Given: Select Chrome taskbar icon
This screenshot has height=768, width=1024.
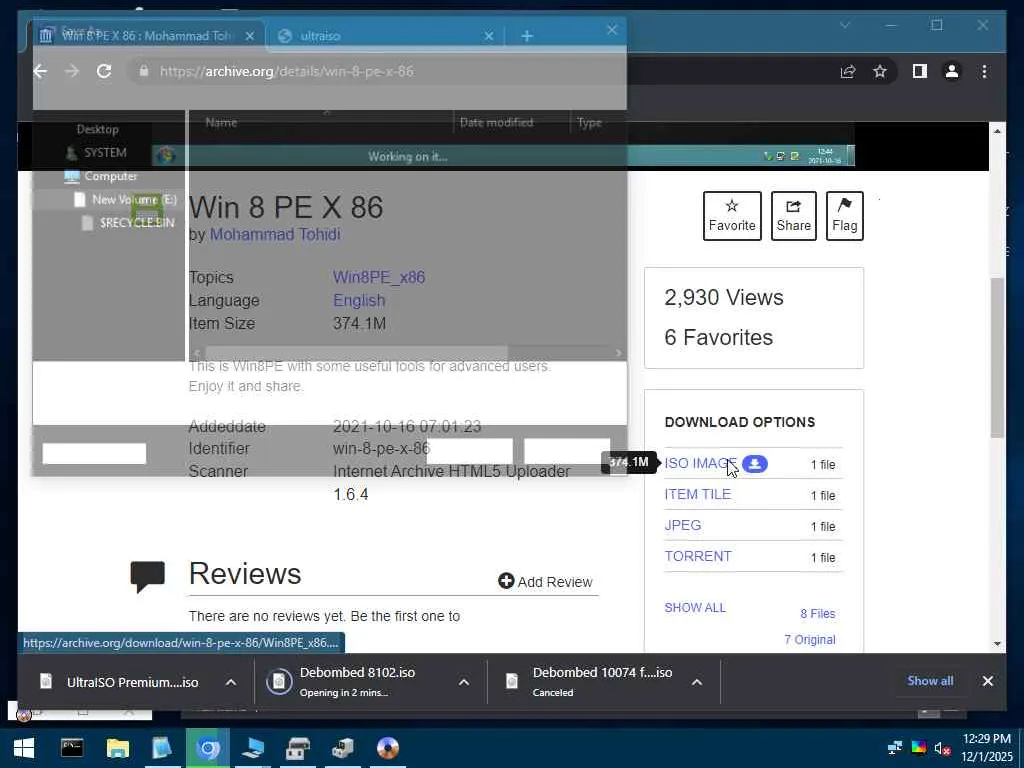Looking at the screenshot, I should 208,748.
